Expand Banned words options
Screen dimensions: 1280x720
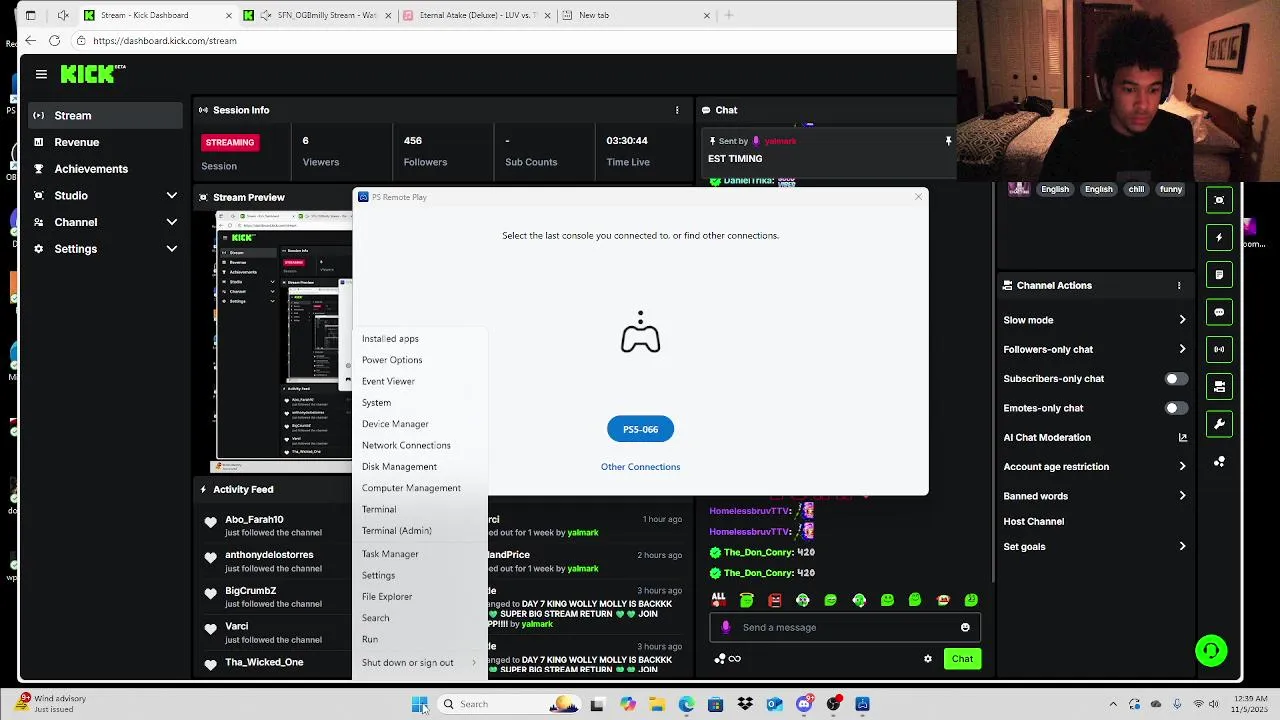pyautogui.click(x=1182, y=496)
